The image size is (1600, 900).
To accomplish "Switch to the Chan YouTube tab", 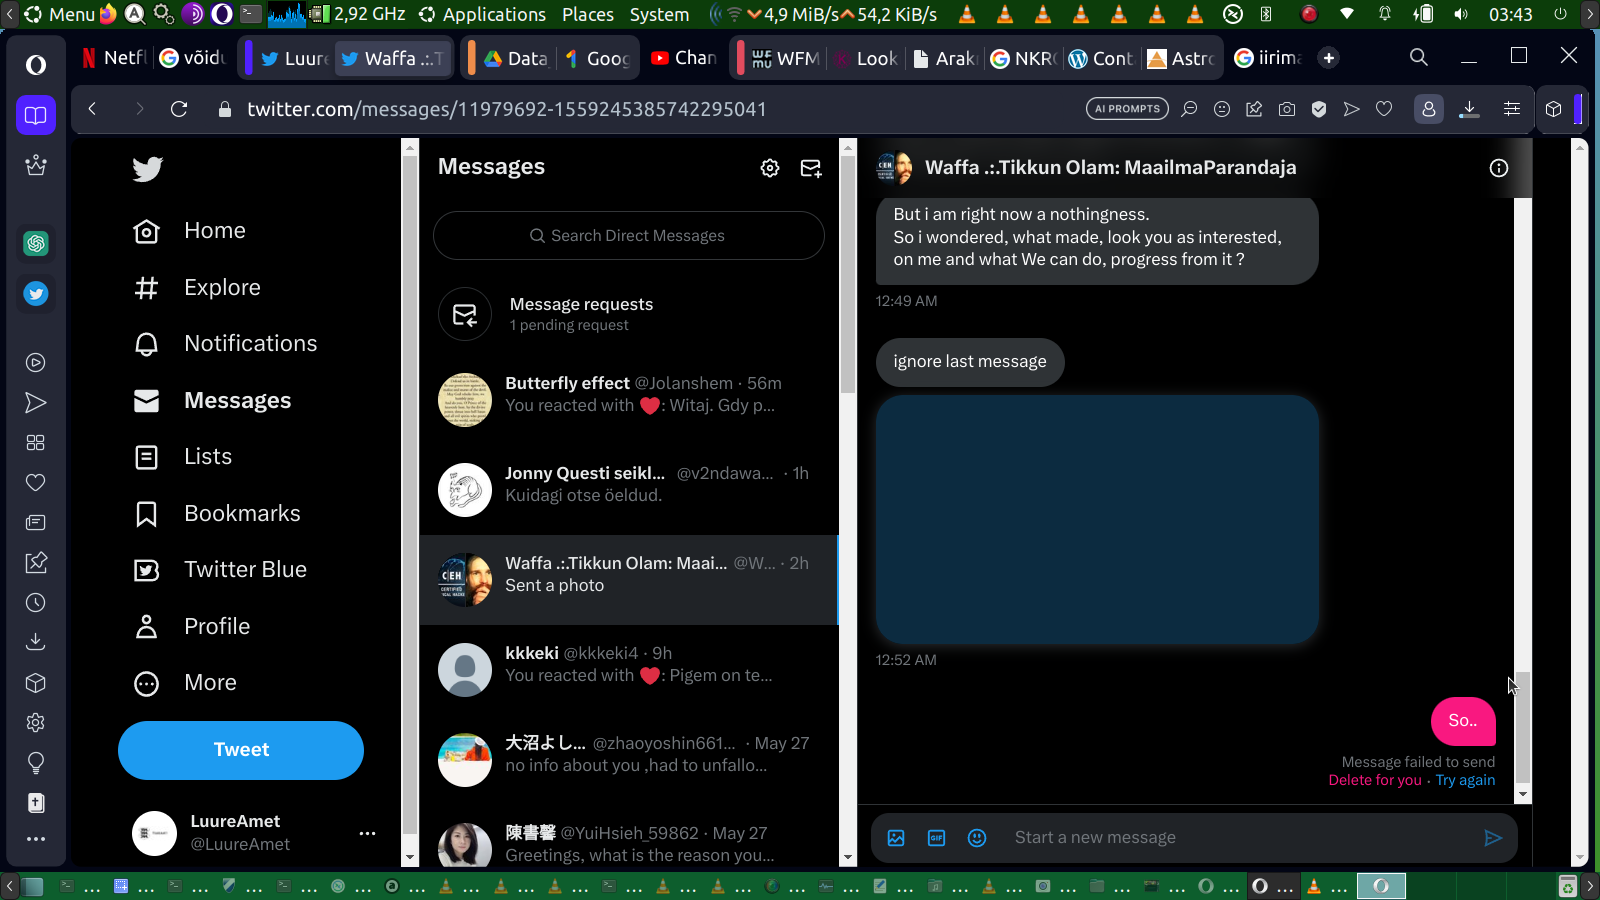I will [x=684, y=58].
